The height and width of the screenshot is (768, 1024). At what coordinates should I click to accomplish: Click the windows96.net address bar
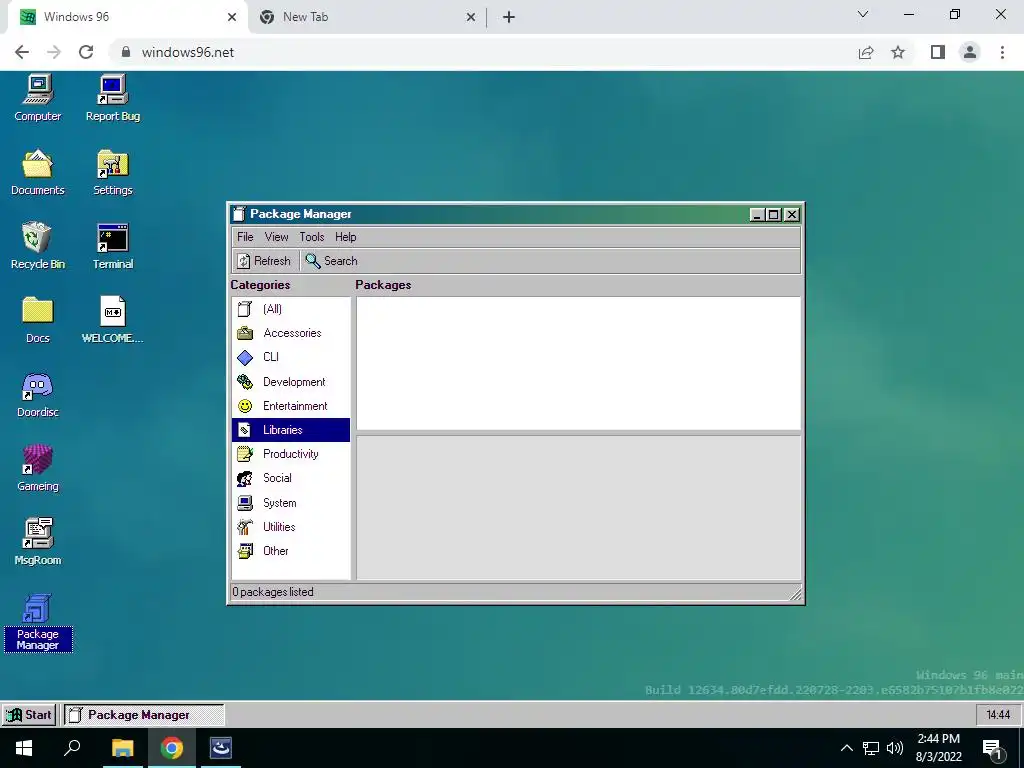click(x=483, y=52)
